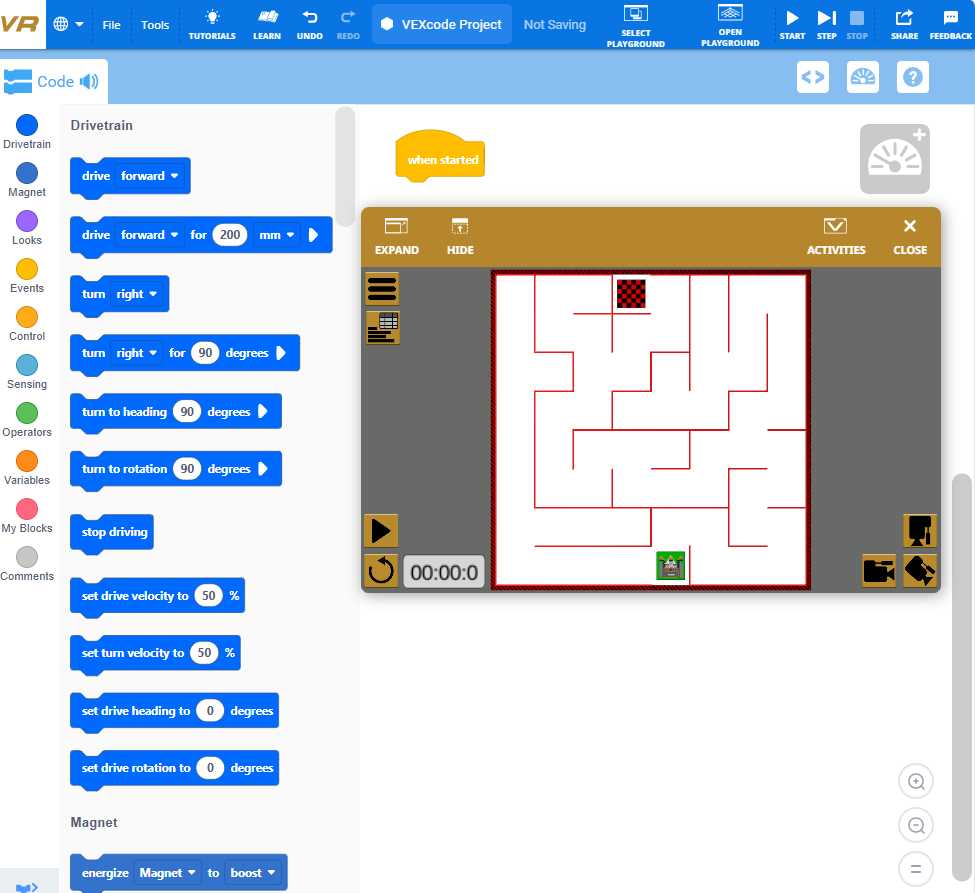This screenshot has height=893, width=975.
Task: Open the File menu
Action: tap(111, 25)
